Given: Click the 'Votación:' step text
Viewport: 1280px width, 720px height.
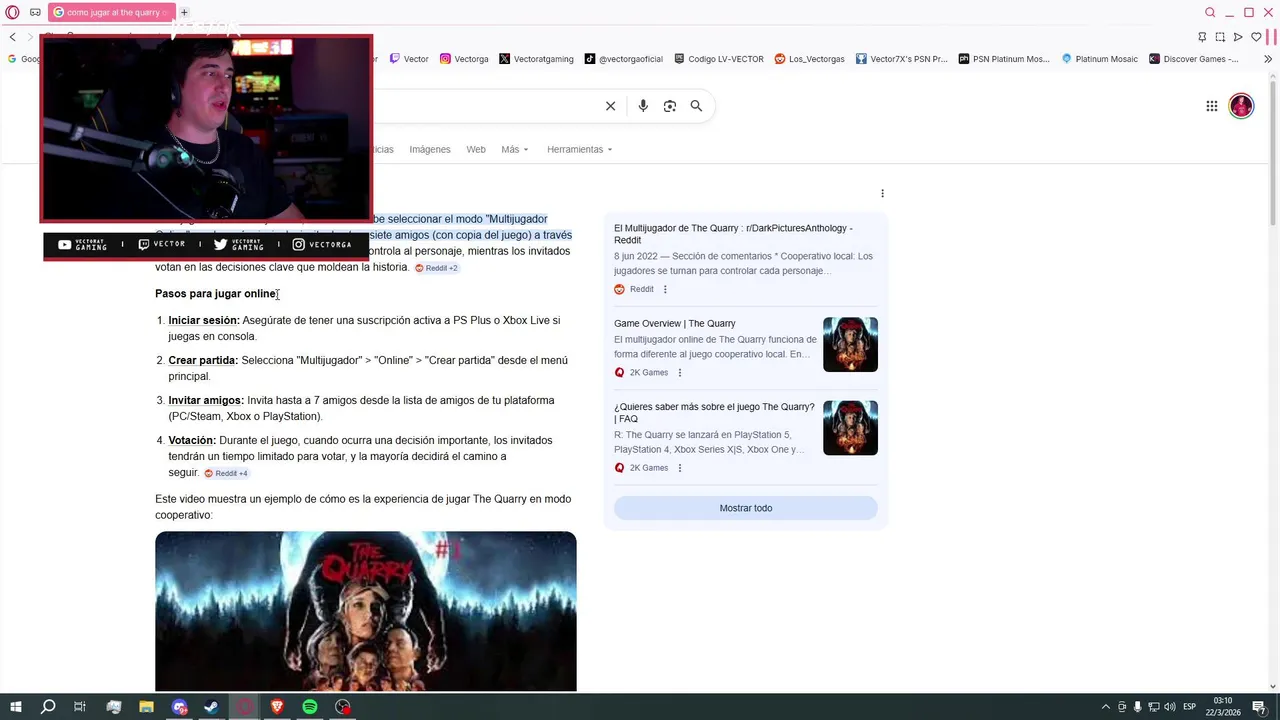Looking at the screenshot, I should [x=192, y=440].
